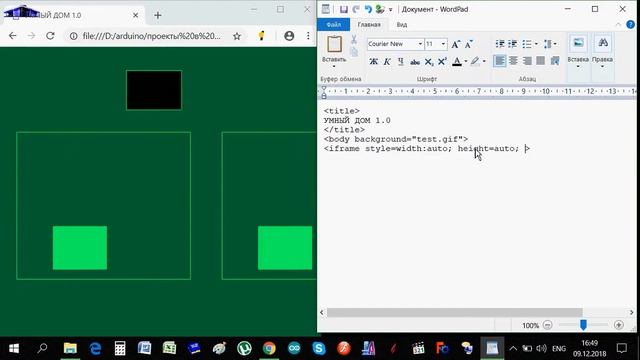This screenshot has height=360, width=640.
Task: Open the paragraph settings icon
Action: tap(555, 61)
